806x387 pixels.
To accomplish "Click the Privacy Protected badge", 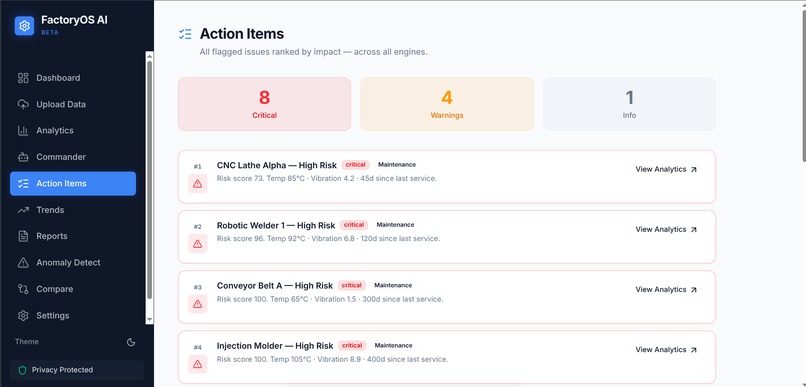I will 77,370.
